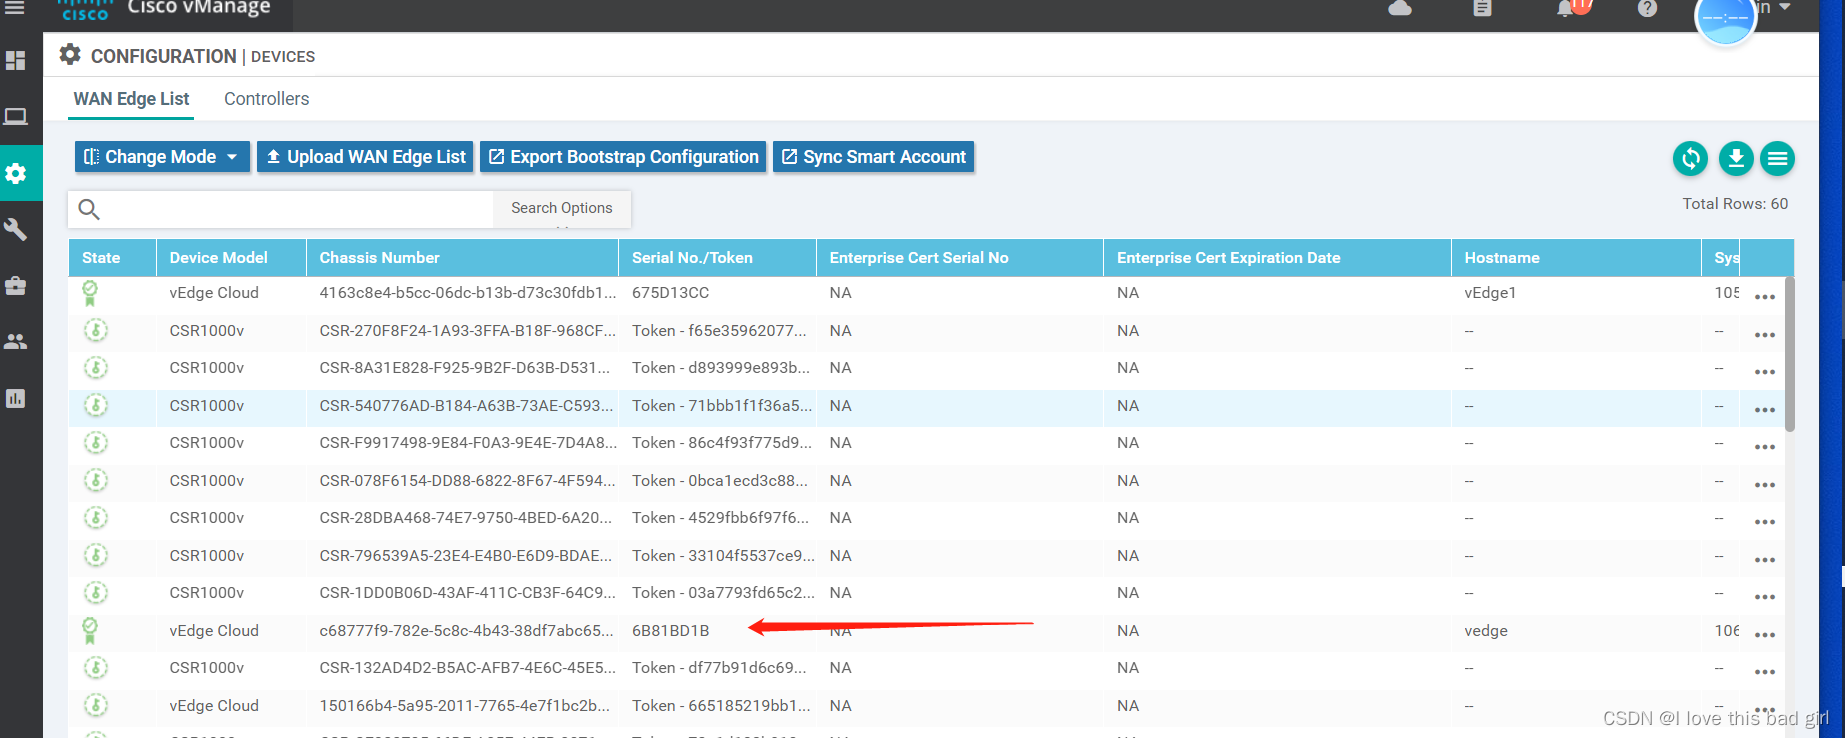Viewport: 1845px width, 738px height.
Task: Click the table vertical scrollbar
Action: pos(1789,355)
